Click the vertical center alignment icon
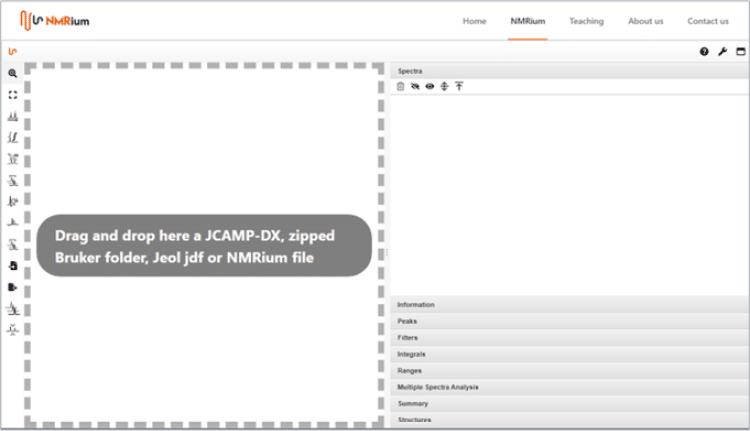 [444, 87]
